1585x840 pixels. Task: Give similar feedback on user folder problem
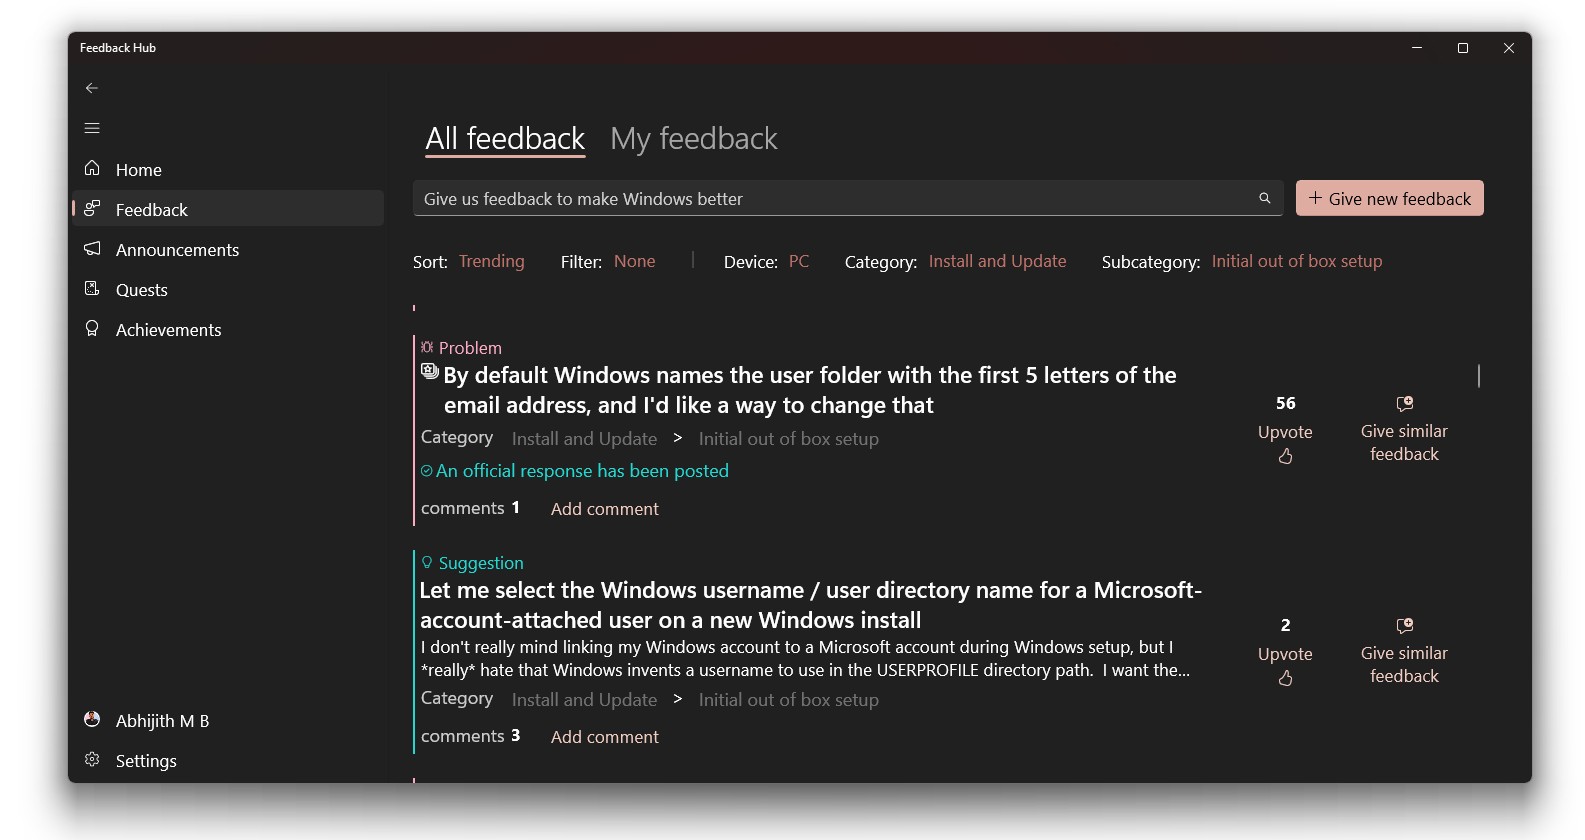(x=1404, y=430)
